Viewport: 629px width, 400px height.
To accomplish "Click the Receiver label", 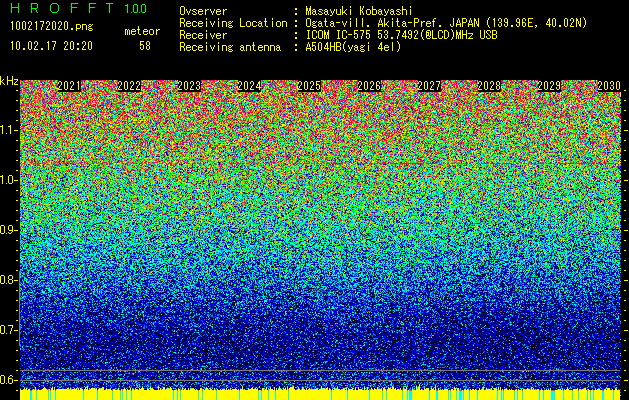I will coord(203,35).
